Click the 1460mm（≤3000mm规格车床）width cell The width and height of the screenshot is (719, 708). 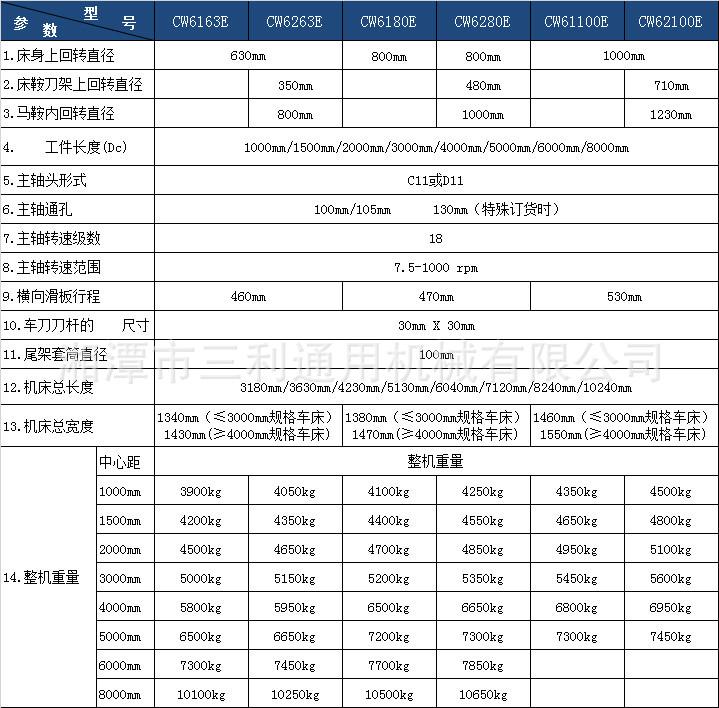625,426
